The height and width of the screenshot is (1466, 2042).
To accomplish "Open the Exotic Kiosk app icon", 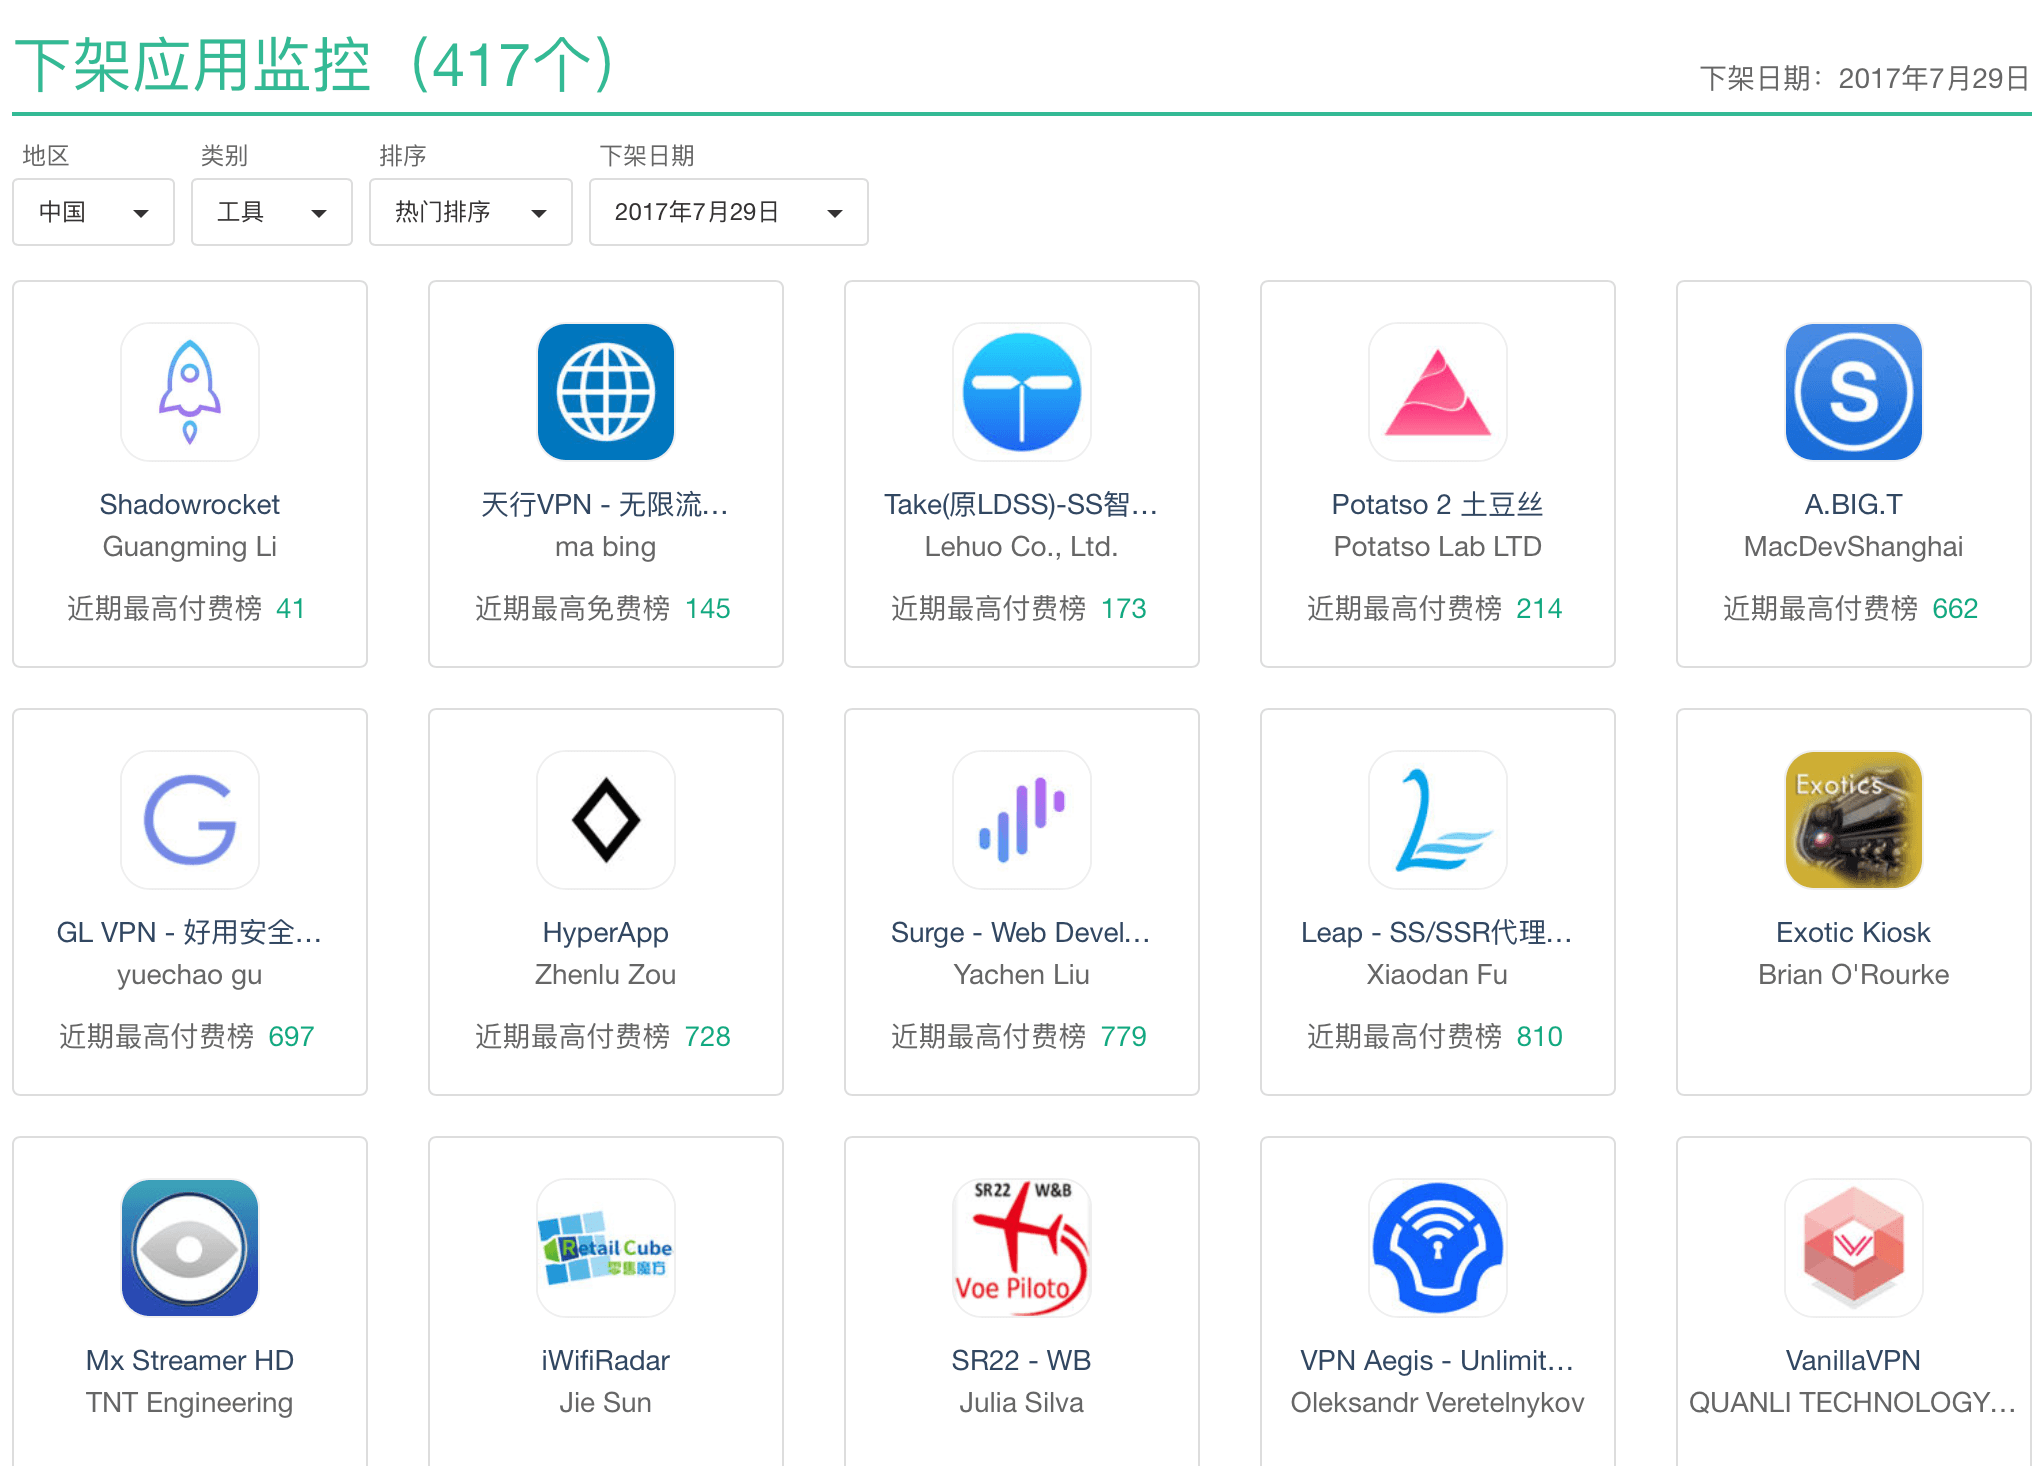I will click(1854, 820).
